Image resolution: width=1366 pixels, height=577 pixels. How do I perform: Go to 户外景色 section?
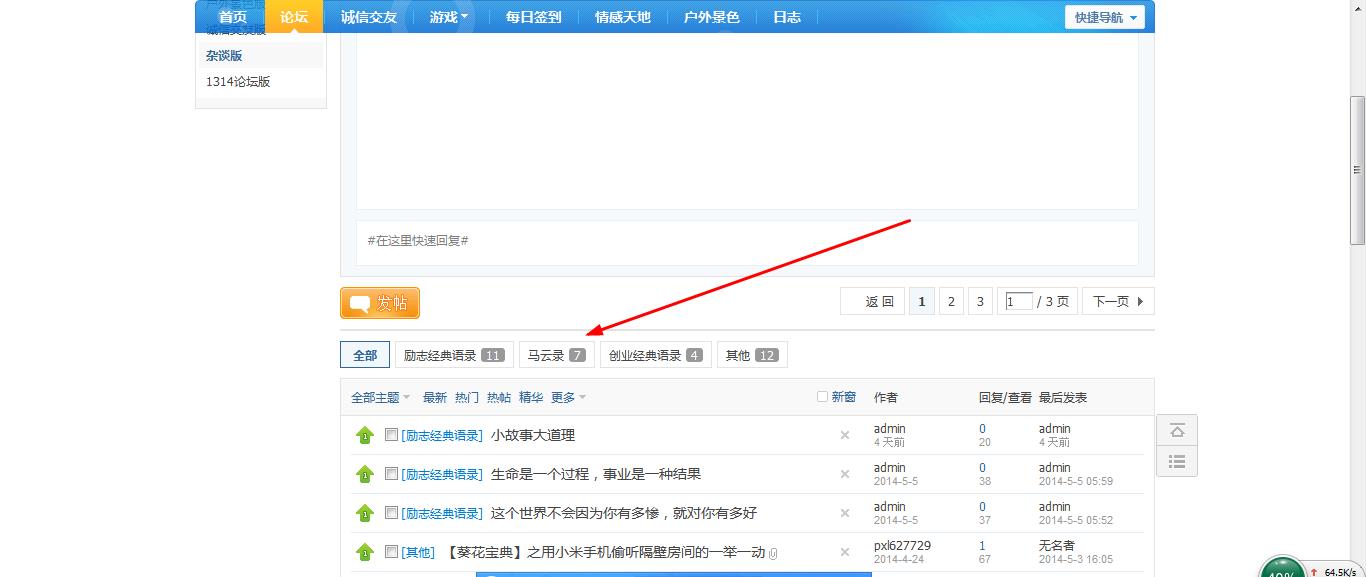(711, 17)
